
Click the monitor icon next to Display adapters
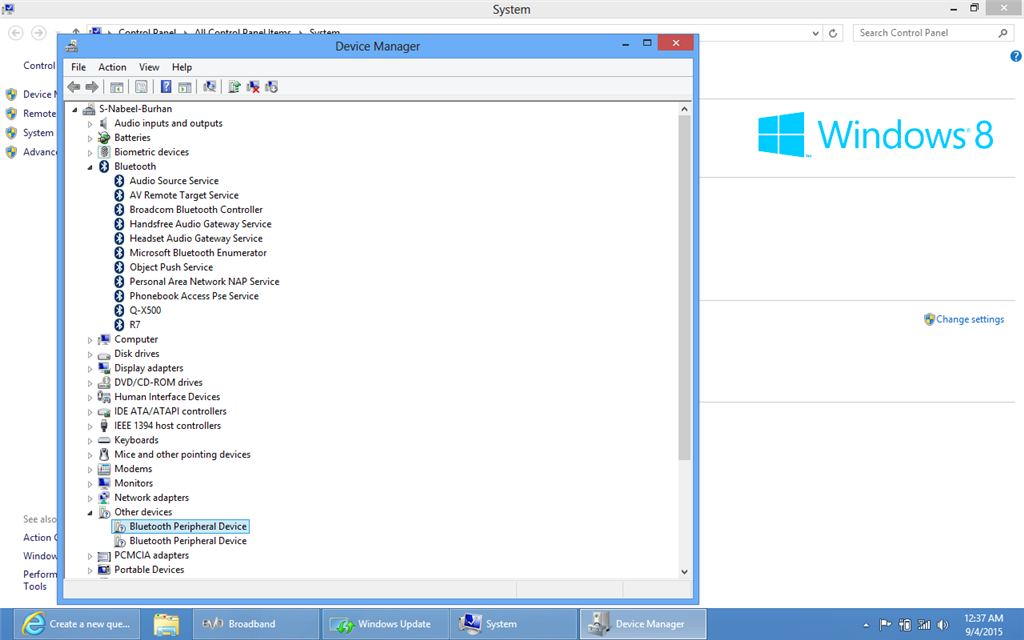(103, 368)
